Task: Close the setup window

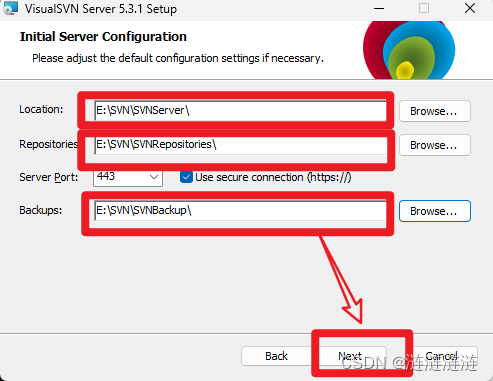Action: click(x=470, y=8)
